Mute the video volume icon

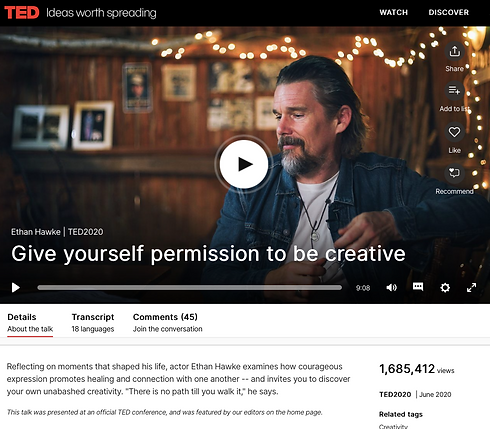pos(391,287)
